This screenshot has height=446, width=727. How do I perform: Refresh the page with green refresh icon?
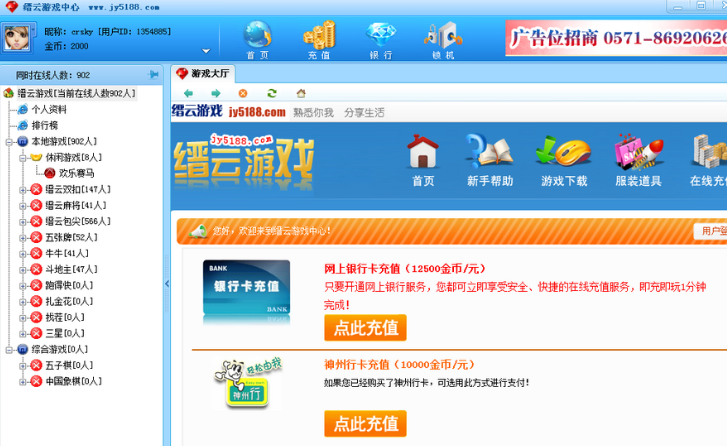click(272, 93)
